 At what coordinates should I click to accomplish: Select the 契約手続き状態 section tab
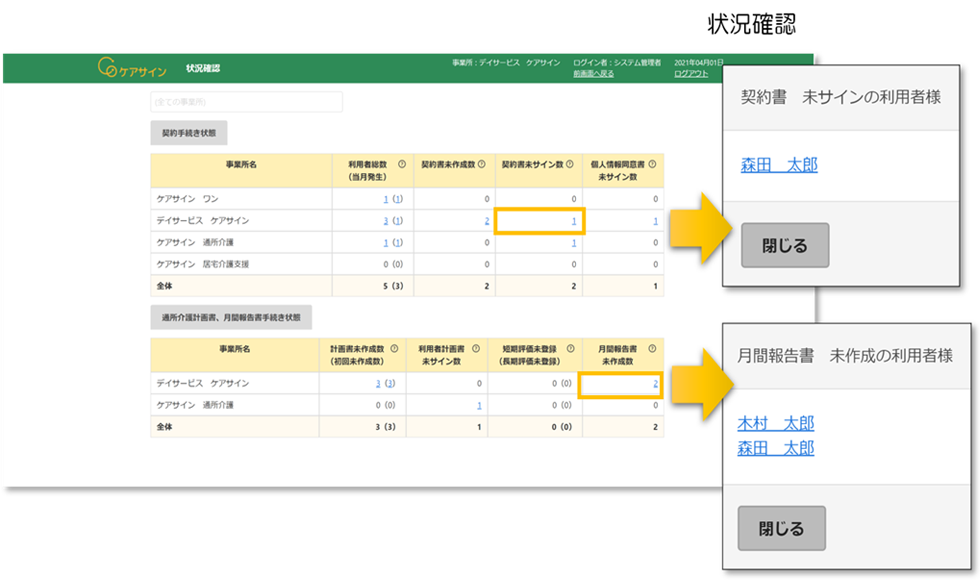click(188, 132)
